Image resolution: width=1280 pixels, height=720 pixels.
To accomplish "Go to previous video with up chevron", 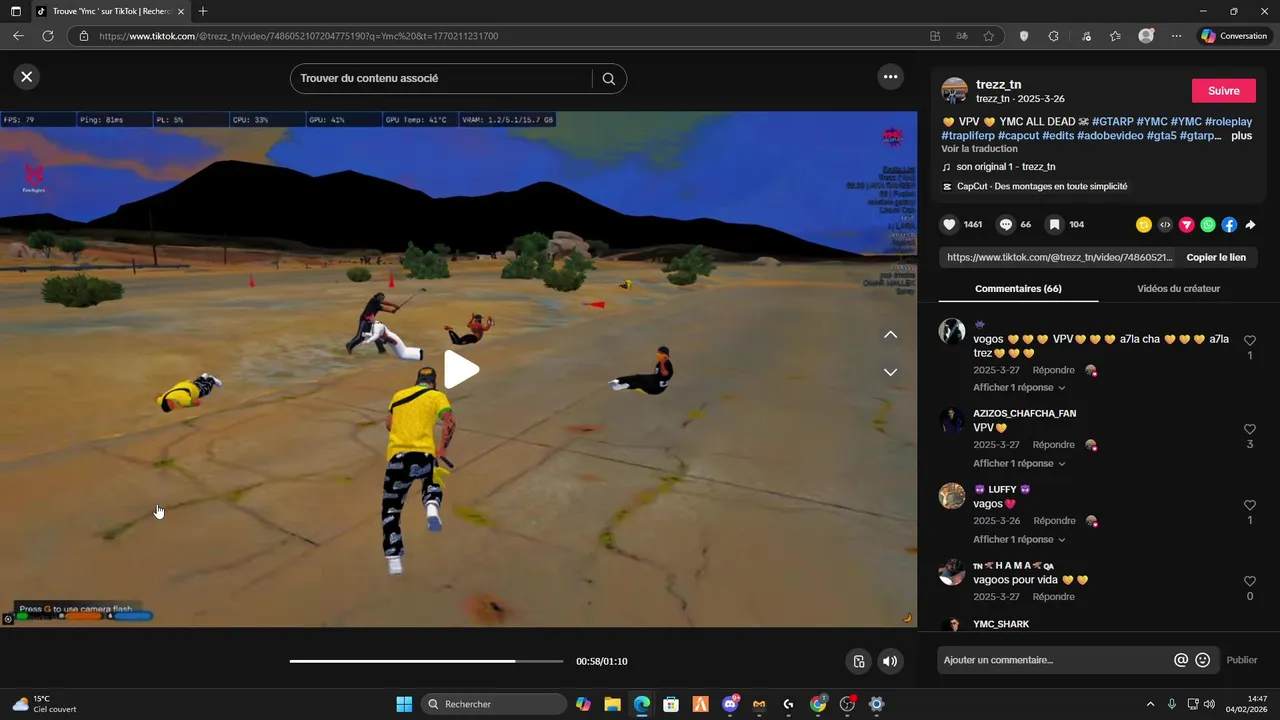I will pyautogui.click(x=890, y=335).
